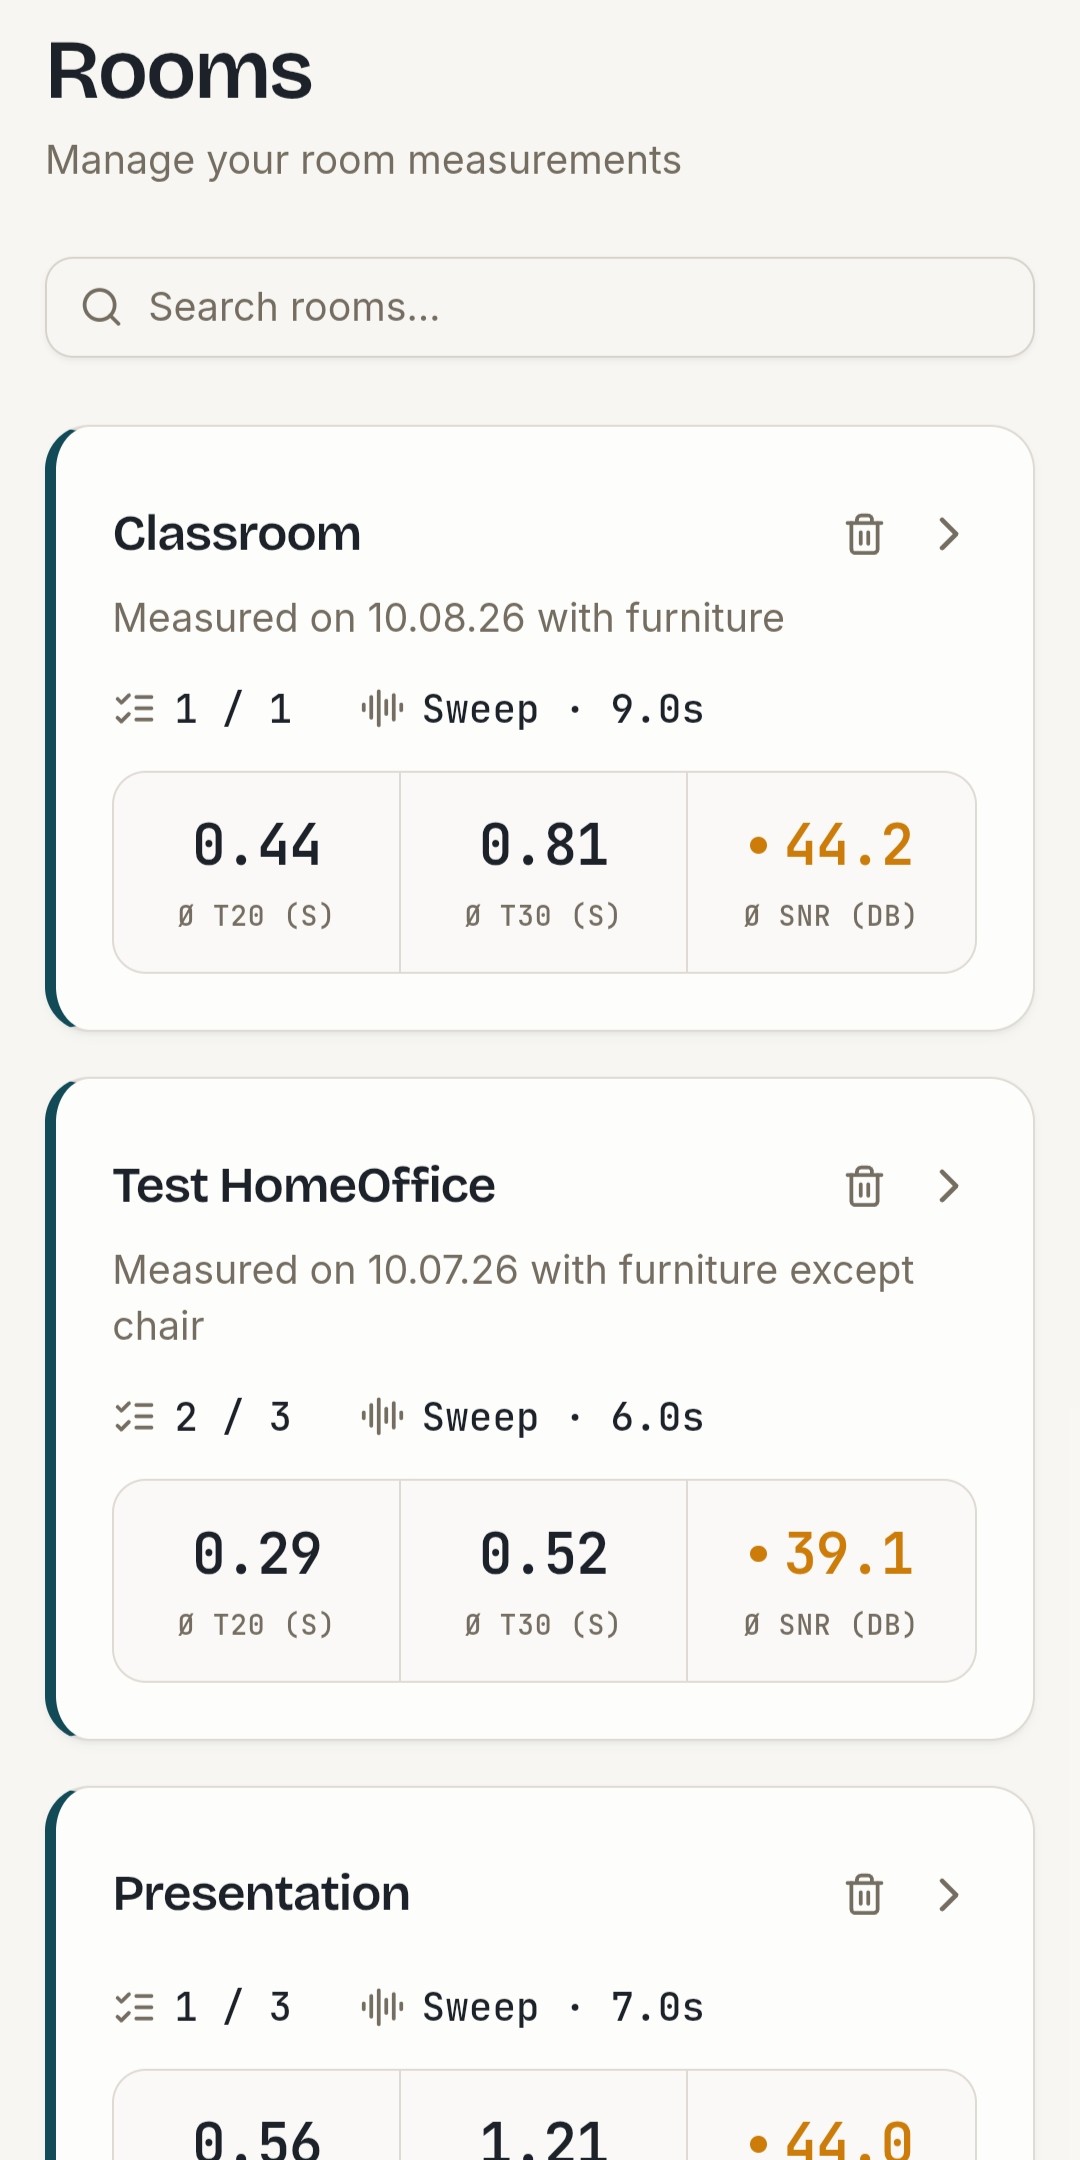Click the Classroom checklist count icon

[135, 709]
